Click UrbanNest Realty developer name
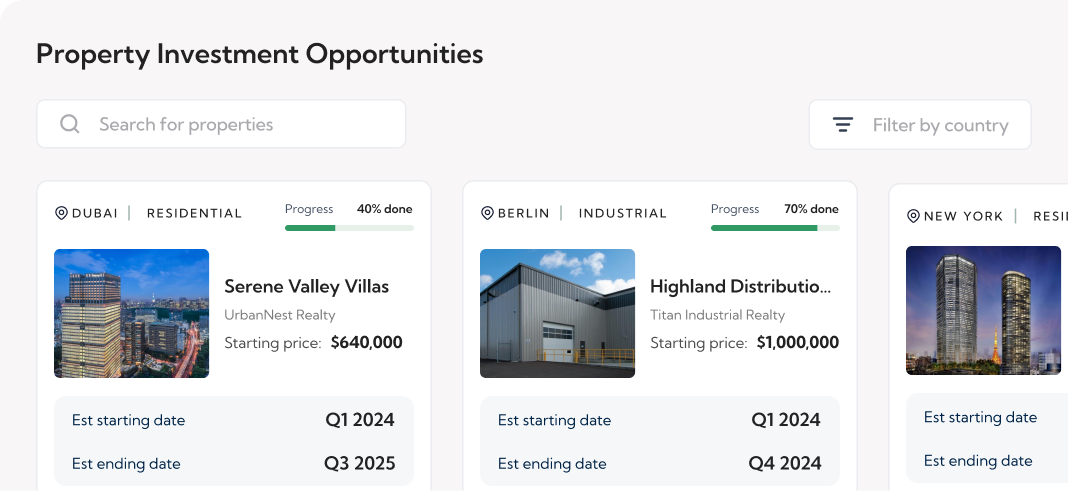 (279, 315)
